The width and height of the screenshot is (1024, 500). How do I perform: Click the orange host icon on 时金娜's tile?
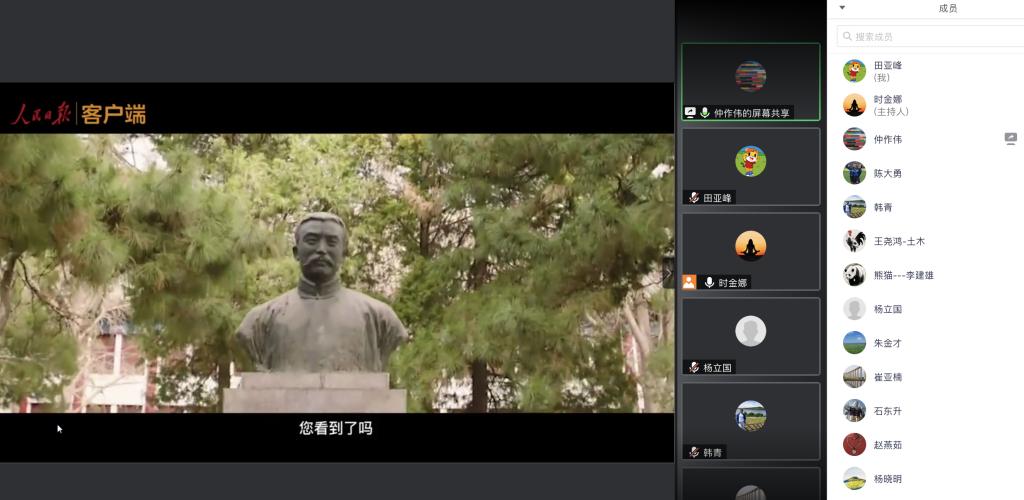coord(689,282)
